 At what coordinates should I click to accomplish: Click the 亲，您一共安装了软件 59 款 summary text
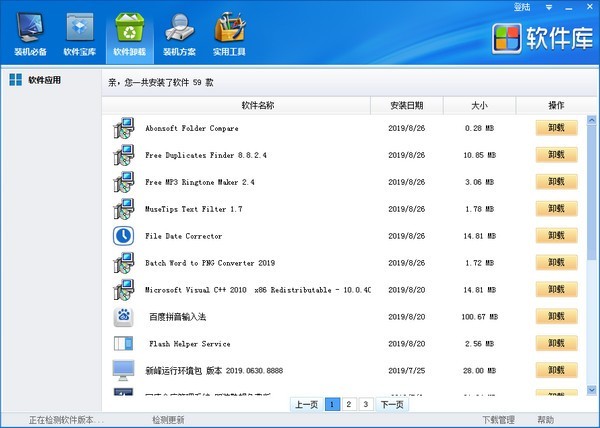(161, 82)
